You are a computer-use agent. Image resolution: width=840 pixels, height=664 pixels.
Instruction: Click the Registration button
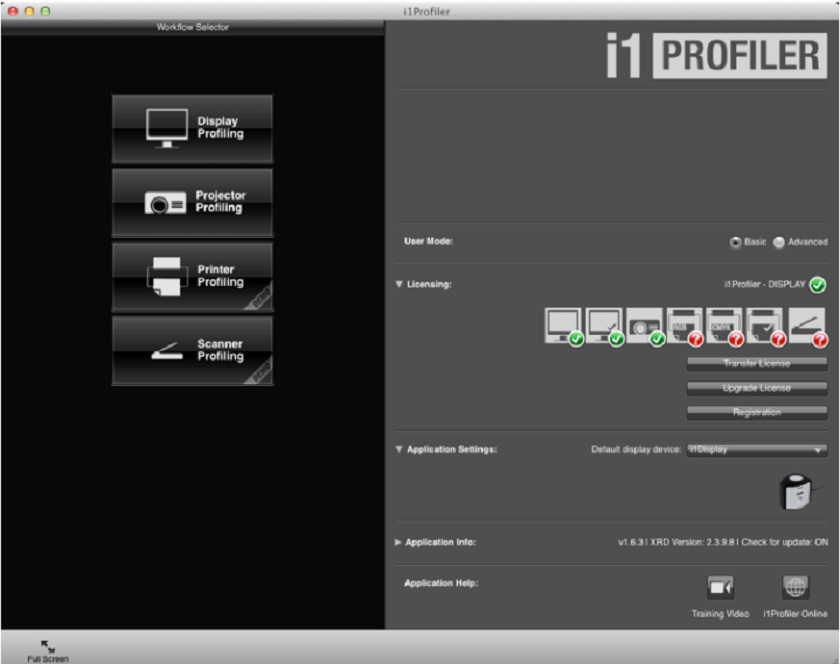click(756, 413)
